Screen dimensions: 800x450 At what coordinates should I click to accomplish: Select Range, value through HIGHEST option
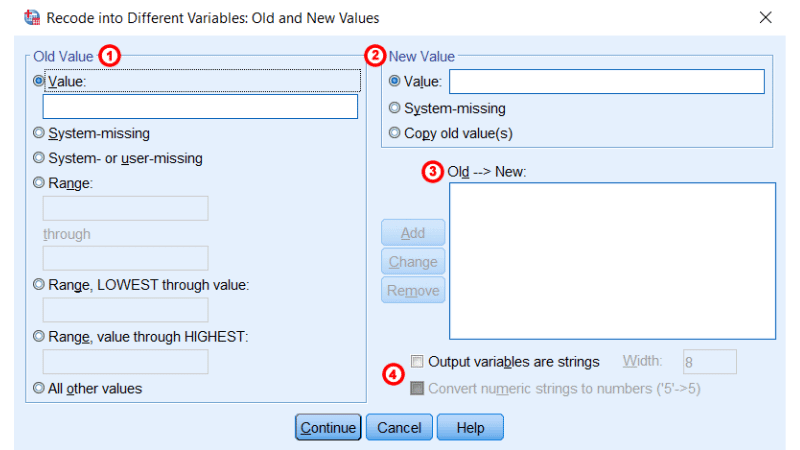pyautogui.click(x=39, y=336)
